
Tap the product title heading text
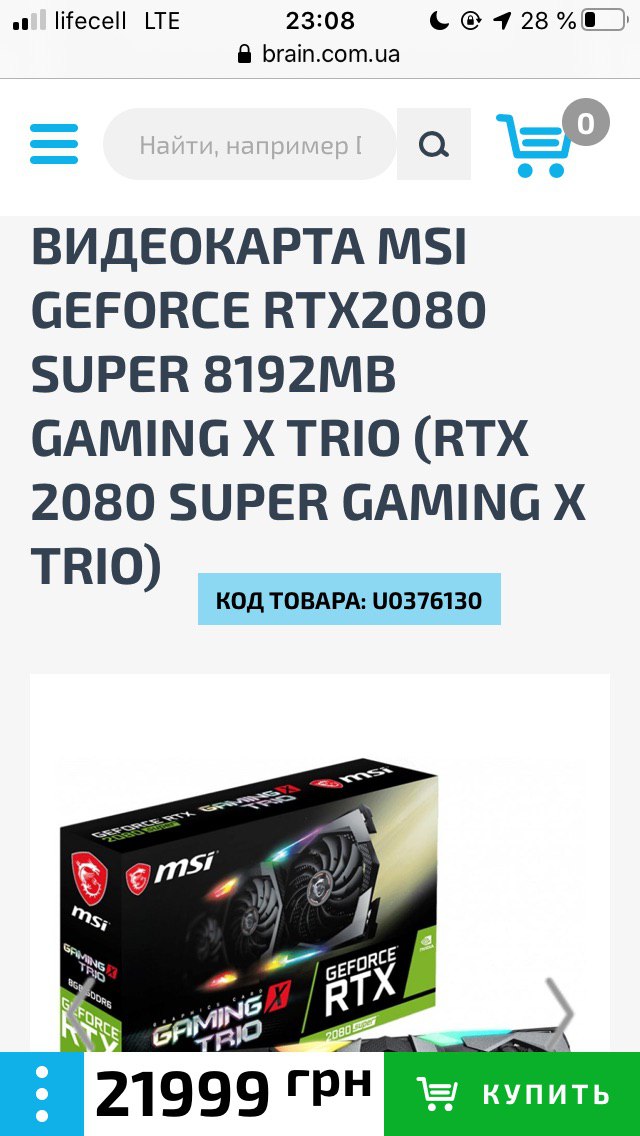(308, 406)
